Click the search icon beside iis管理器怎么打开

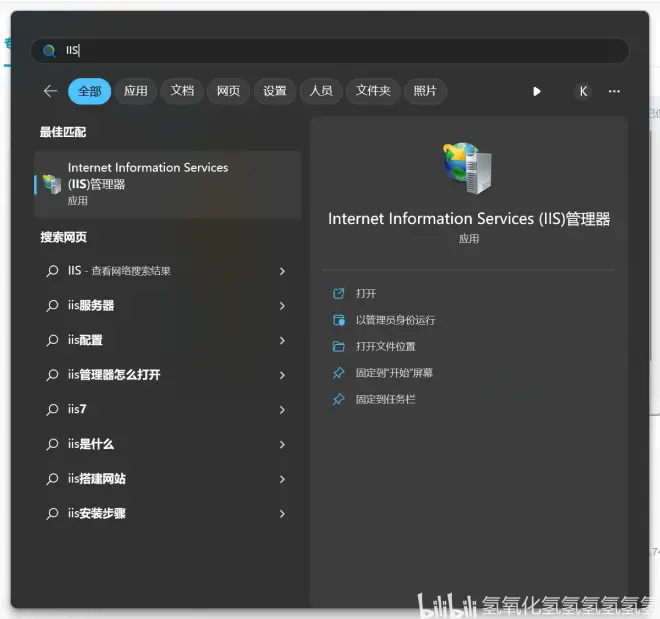tap(52, 375)
